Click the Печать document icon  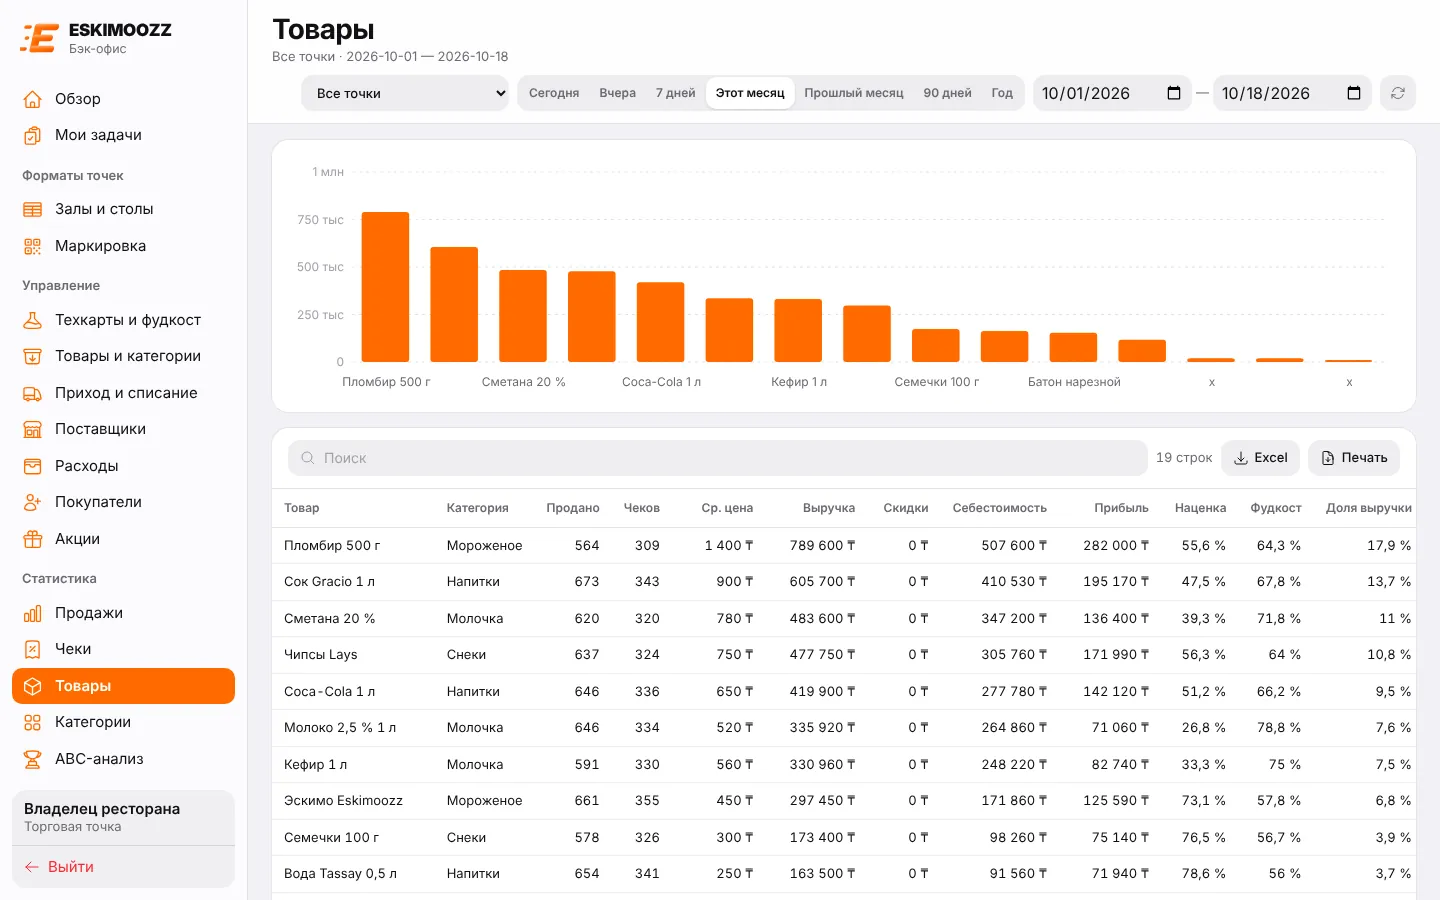[1328, 458]
